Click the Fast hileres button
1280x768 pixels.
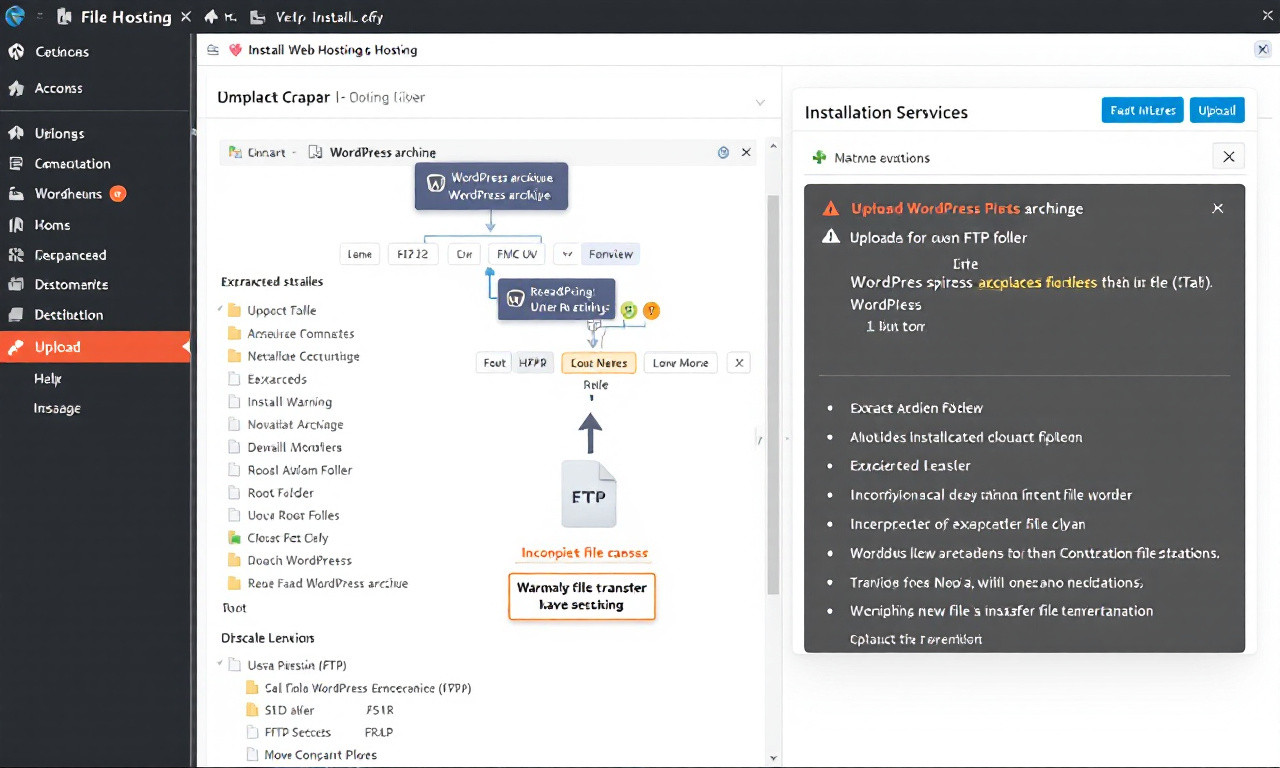click(x=1142, y=110)
